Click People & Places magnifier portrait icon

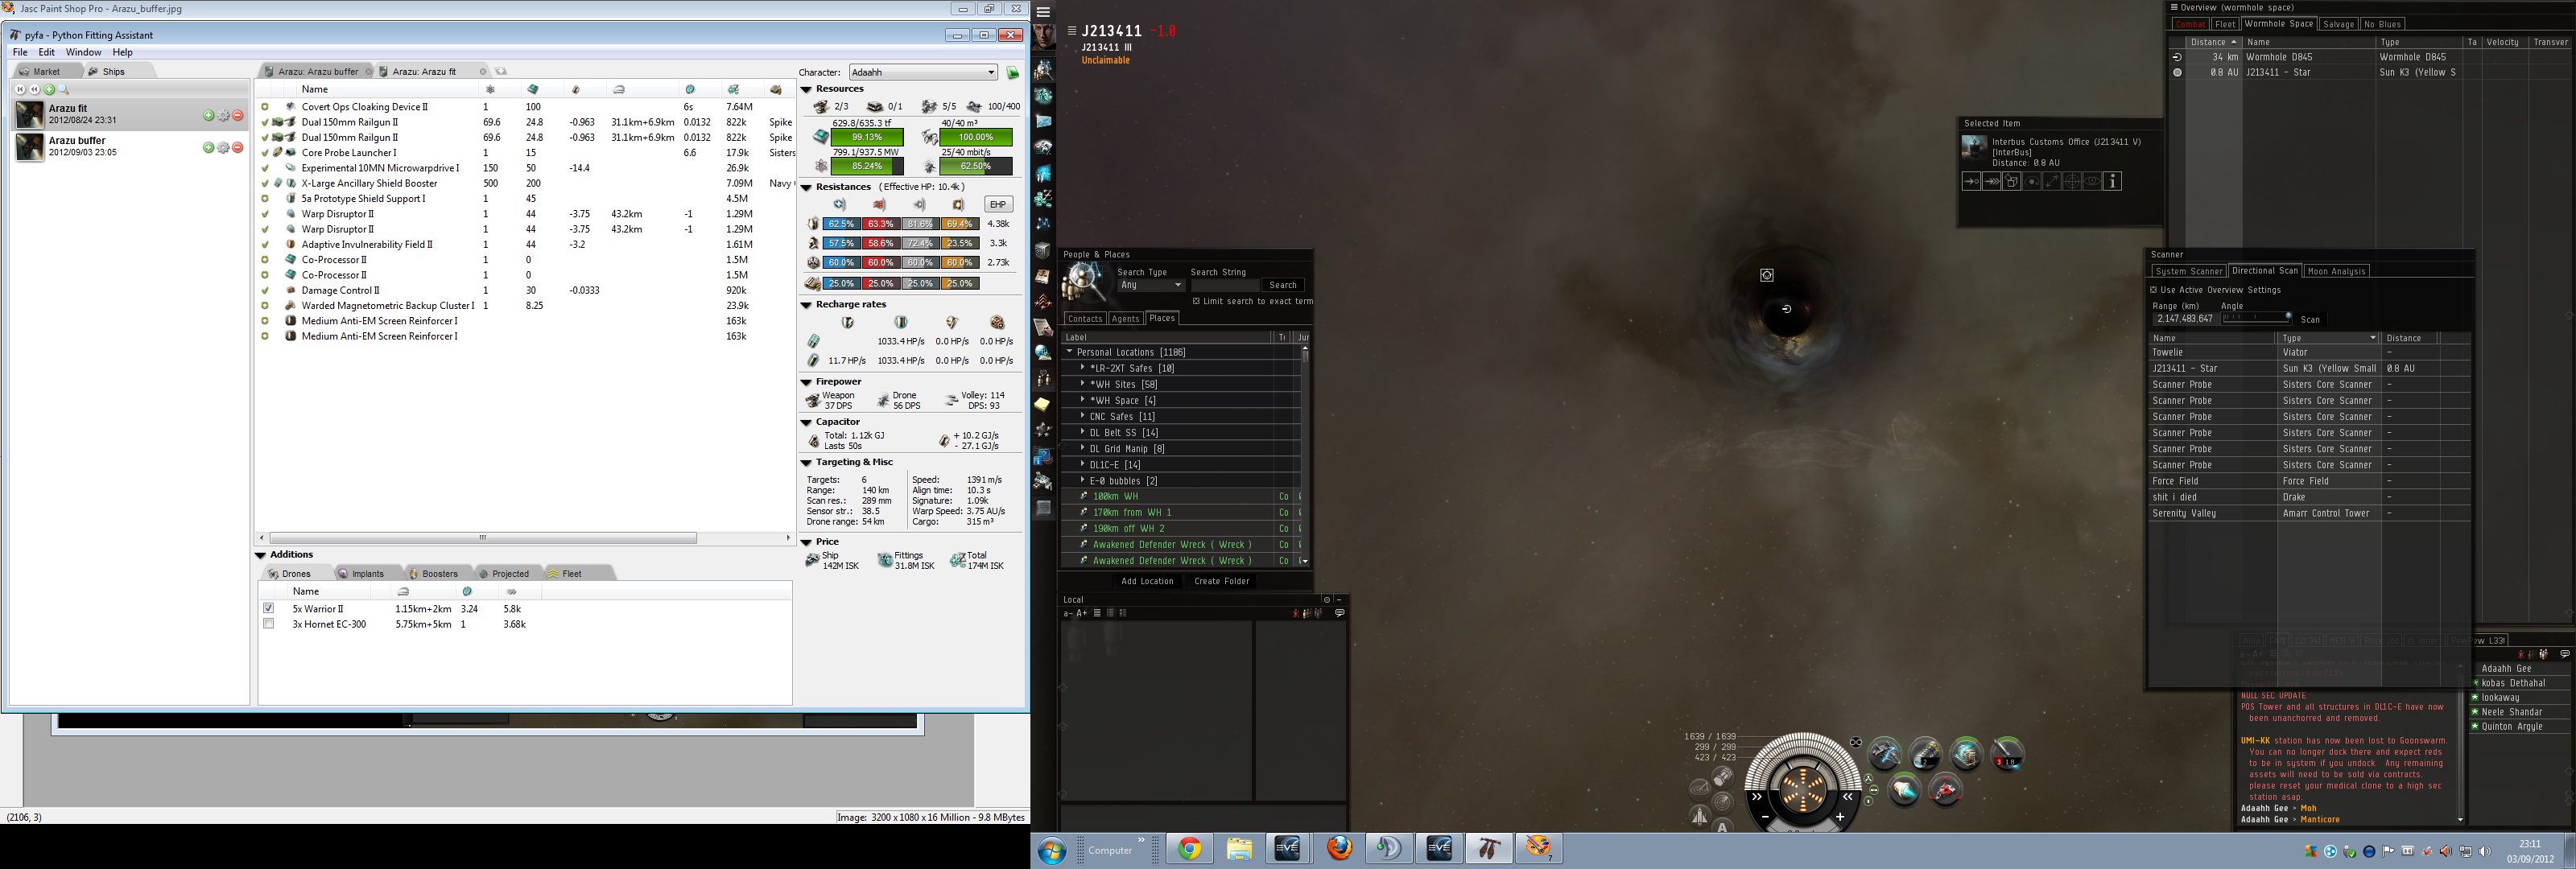click(x=1083, y=280)
